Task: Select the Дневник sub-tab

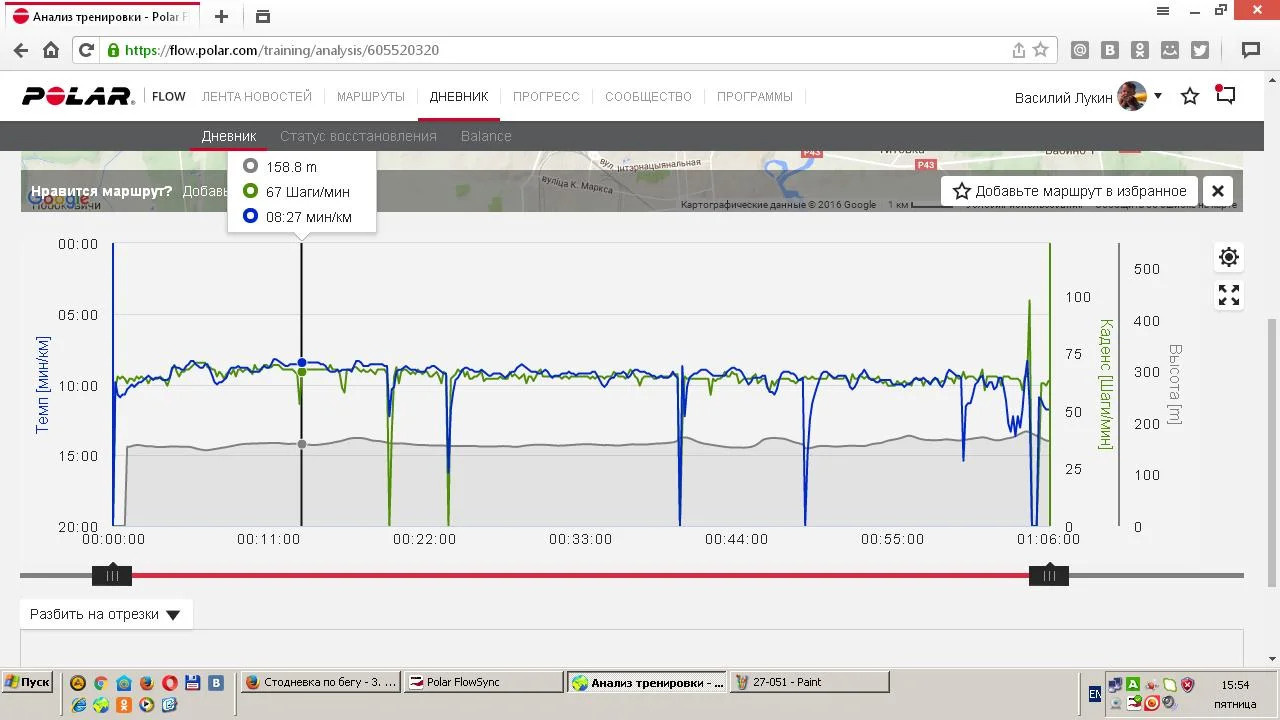Action: 229,136
